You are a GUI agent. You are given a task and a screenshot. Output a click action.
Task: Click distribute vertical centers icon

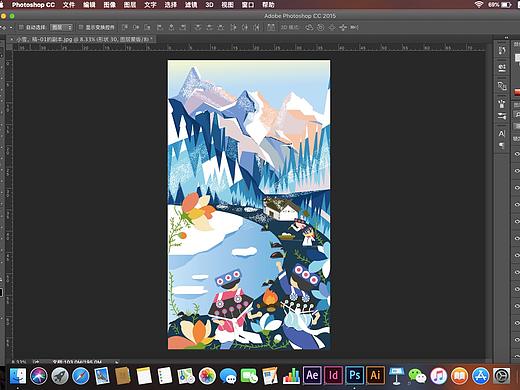click(210, 27)
